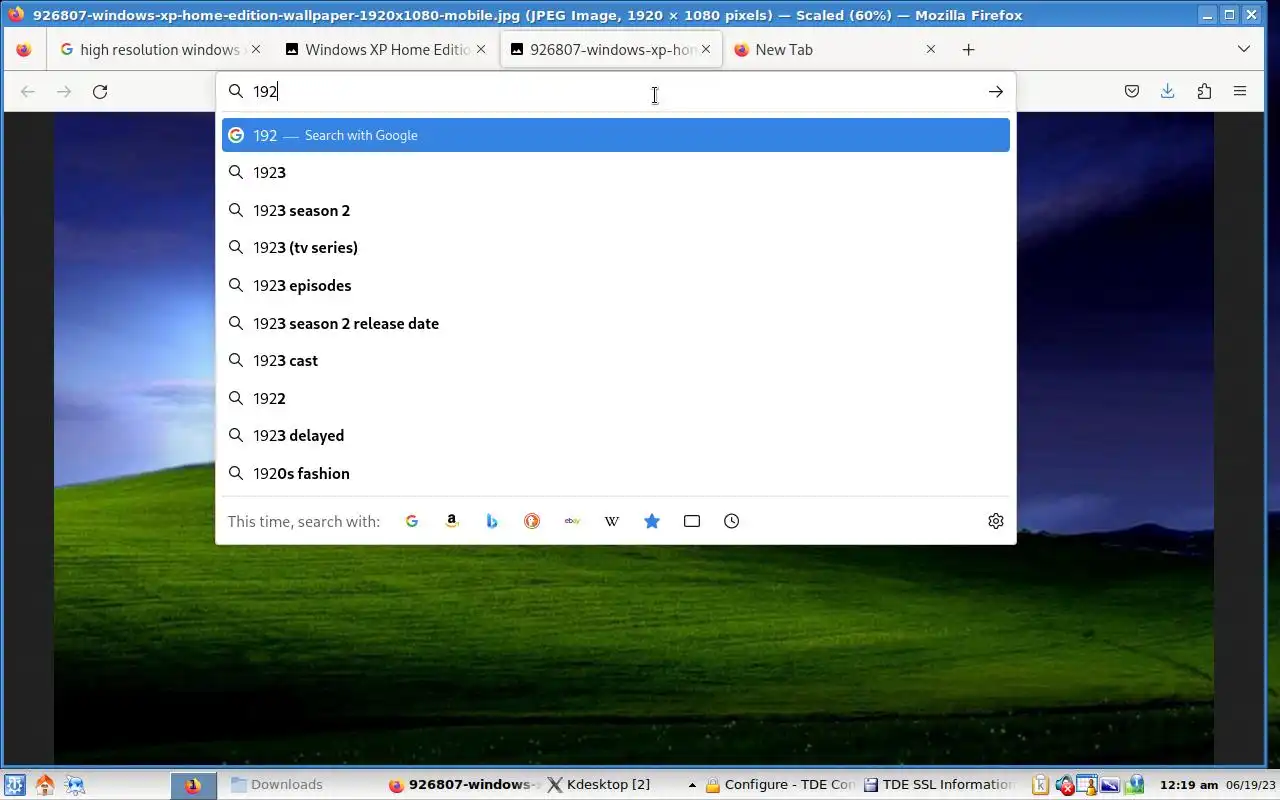This screenshot has width=1280, height=800.
Task: Open the calendar/organizer tray icon
Action: (x=1087, y=785)
